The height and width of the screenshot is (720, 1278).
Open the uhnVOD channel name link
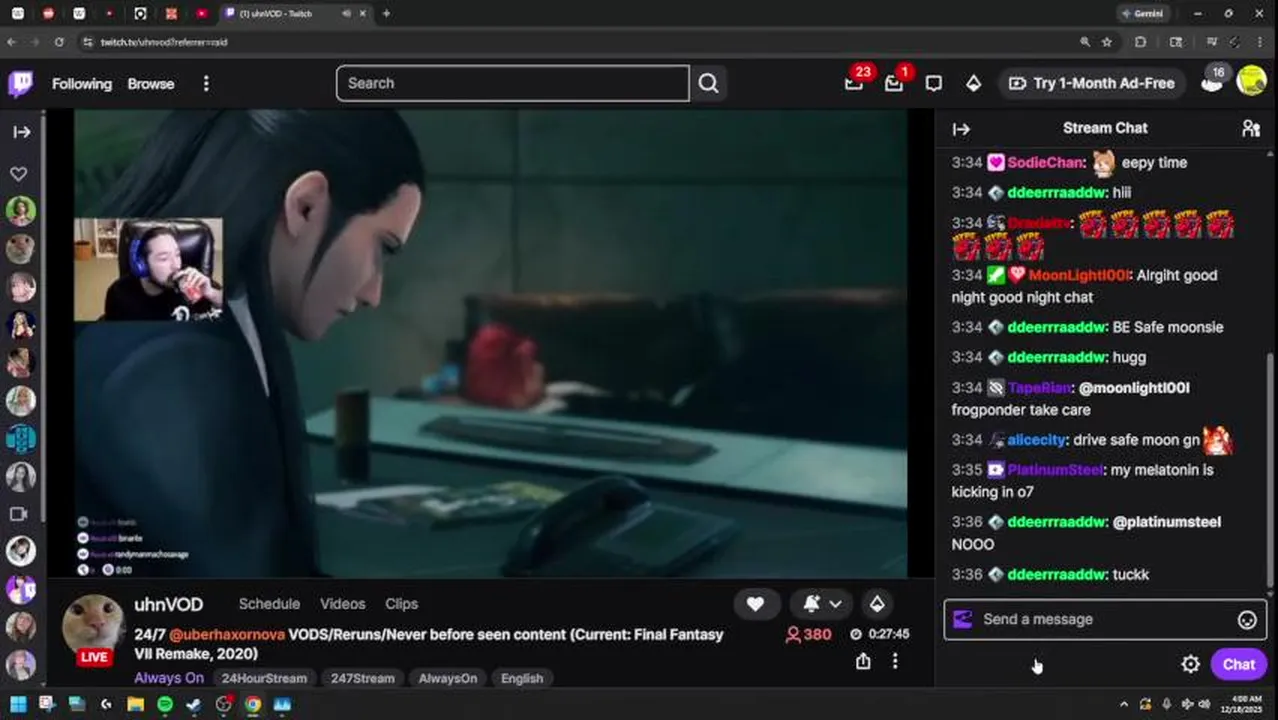(169, 604)
